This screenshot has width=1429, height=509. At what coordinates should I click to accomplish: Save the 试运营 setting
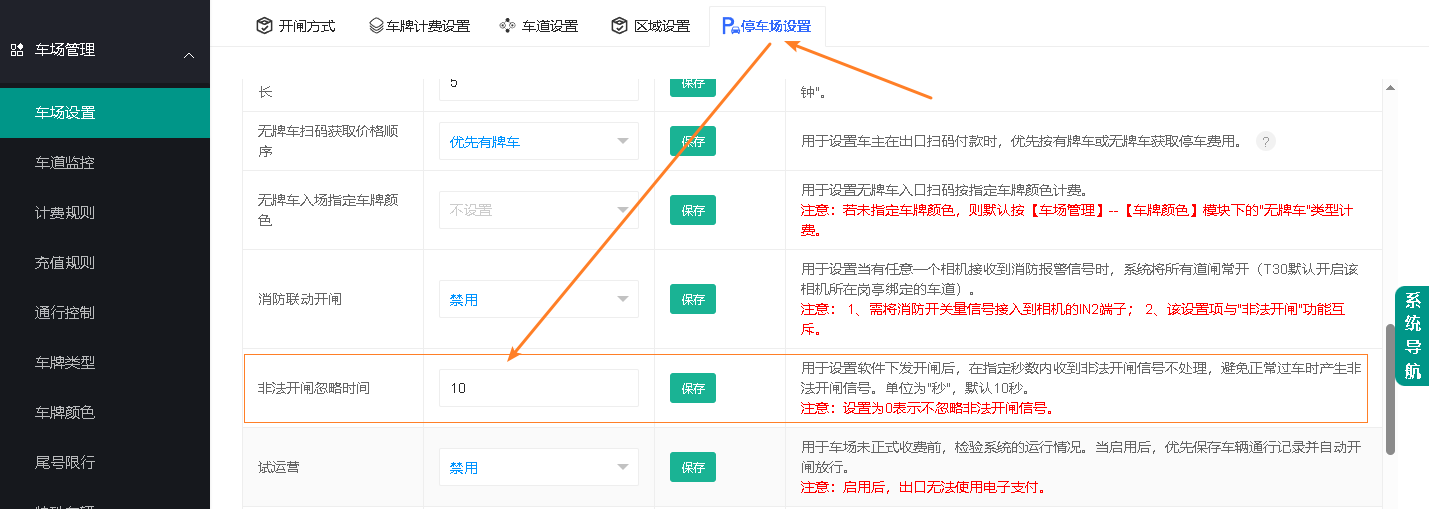(x=693, y=467)
